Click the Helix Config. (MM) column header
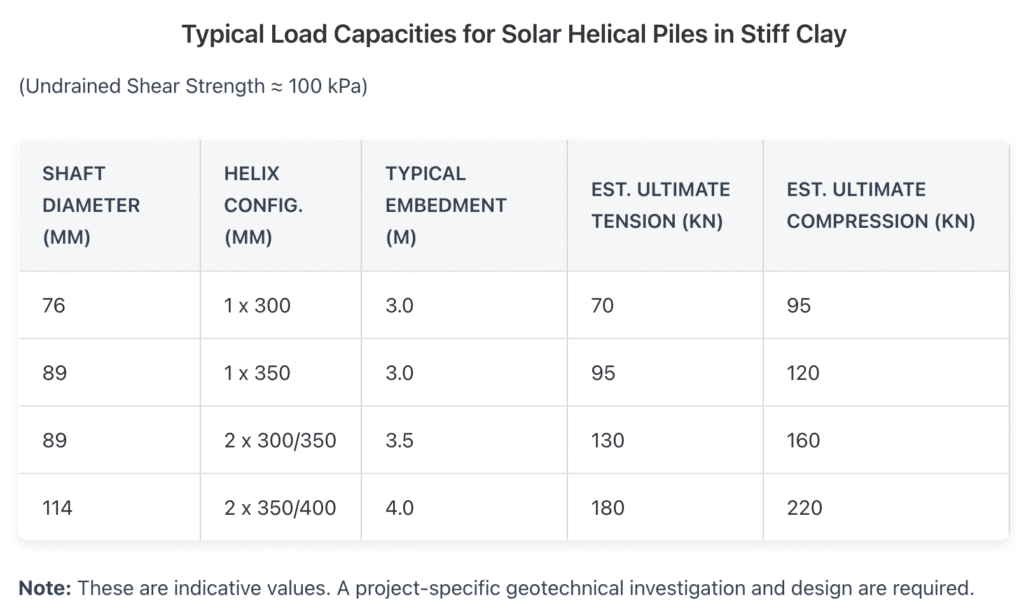The height and width of the screenshot is (616, 1024). (264, 205)
